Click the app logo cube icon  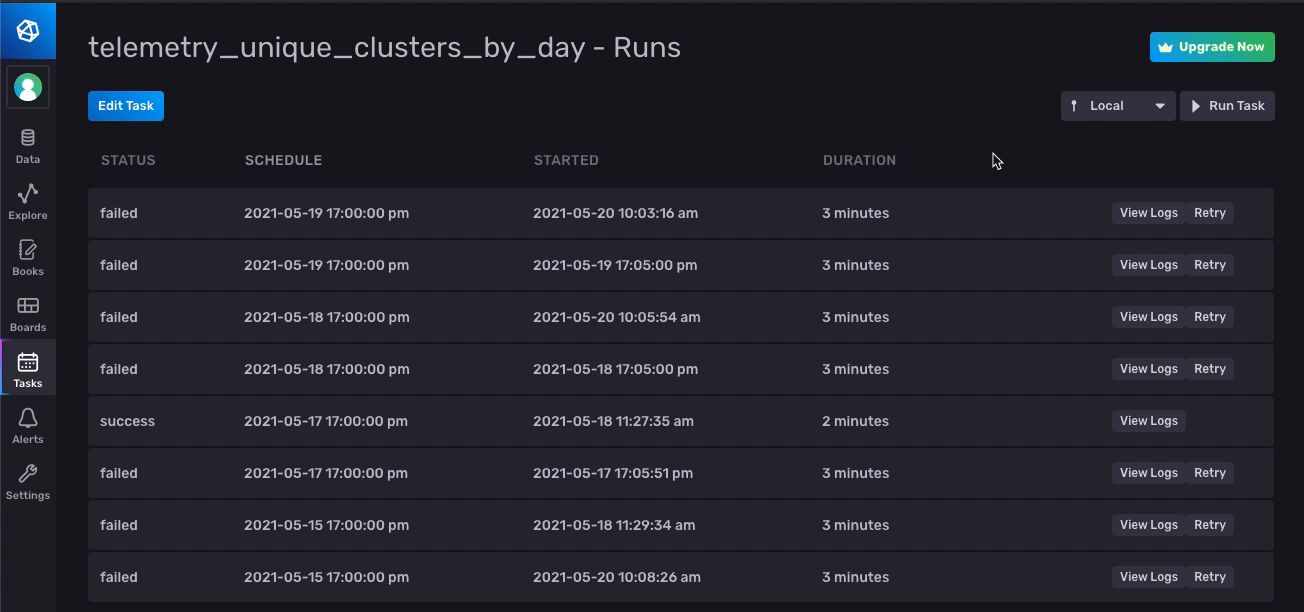(27, 30)
